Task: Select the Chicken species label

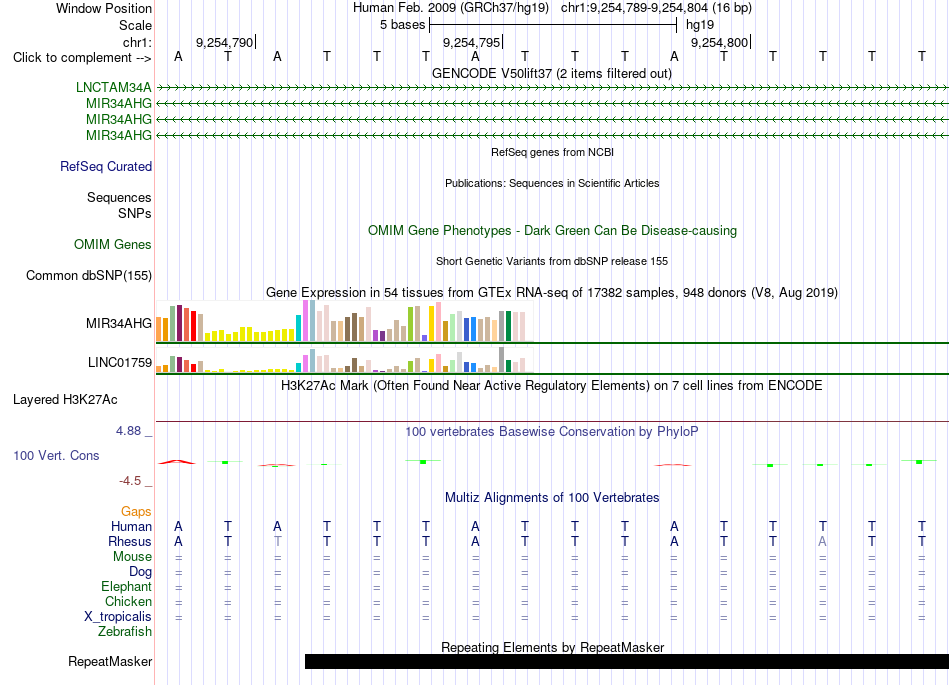Action: 128,601
